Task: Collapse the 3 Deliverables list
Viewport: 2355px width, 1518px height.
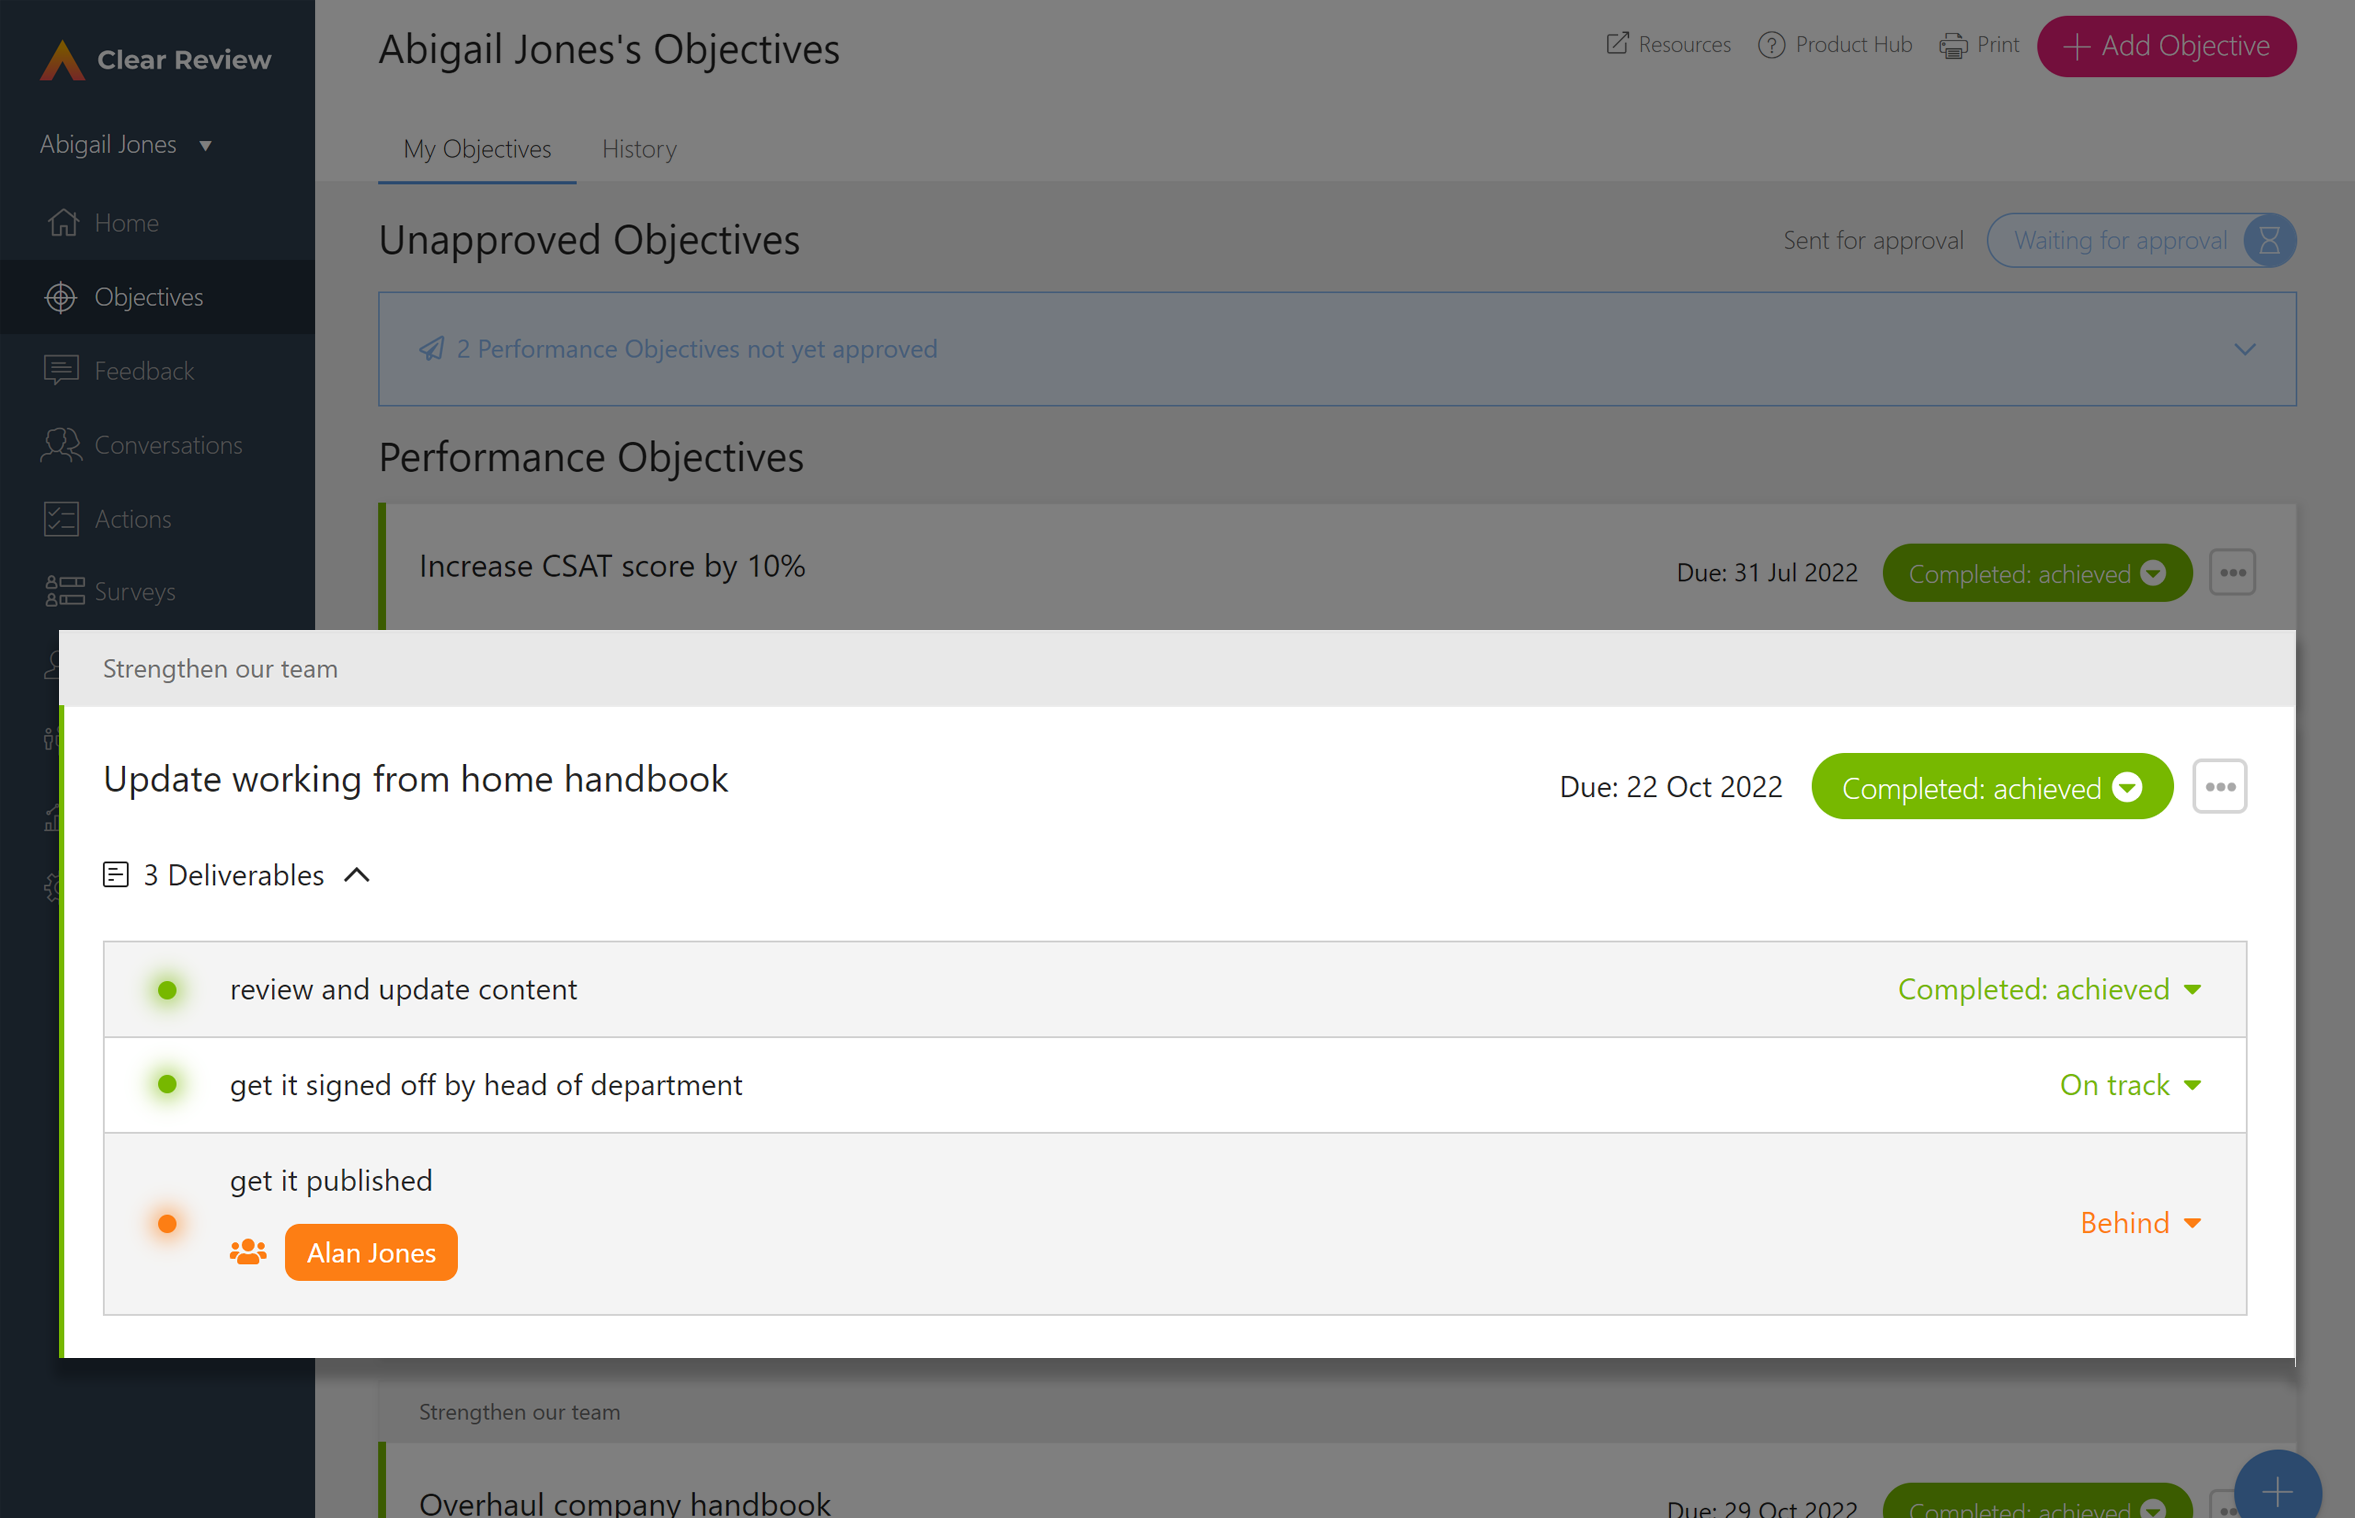Action: (357, 875)
